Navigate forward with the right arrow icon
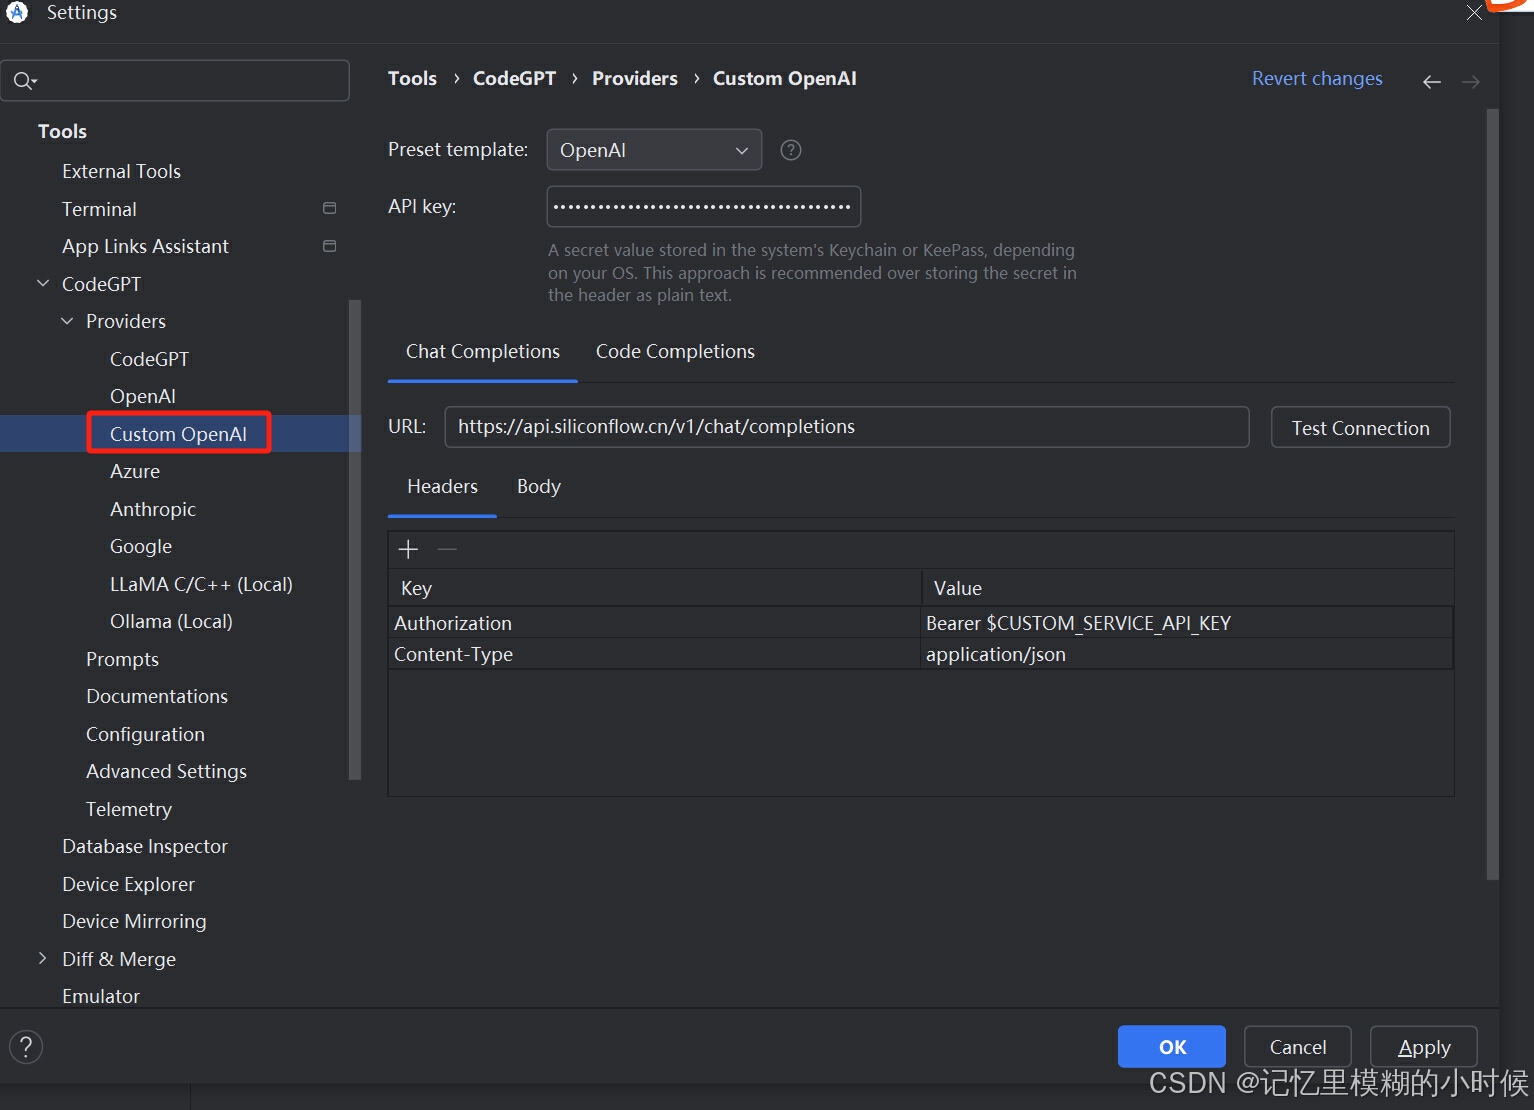This screenshot has width=1534, height=1110. click(1470, 81)
